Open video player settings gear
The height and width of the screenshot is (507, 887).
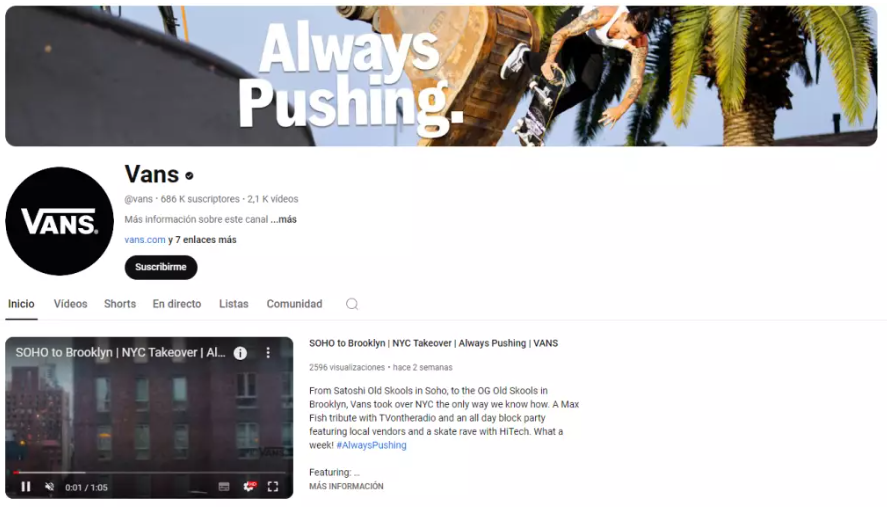[x=249, y=487]
